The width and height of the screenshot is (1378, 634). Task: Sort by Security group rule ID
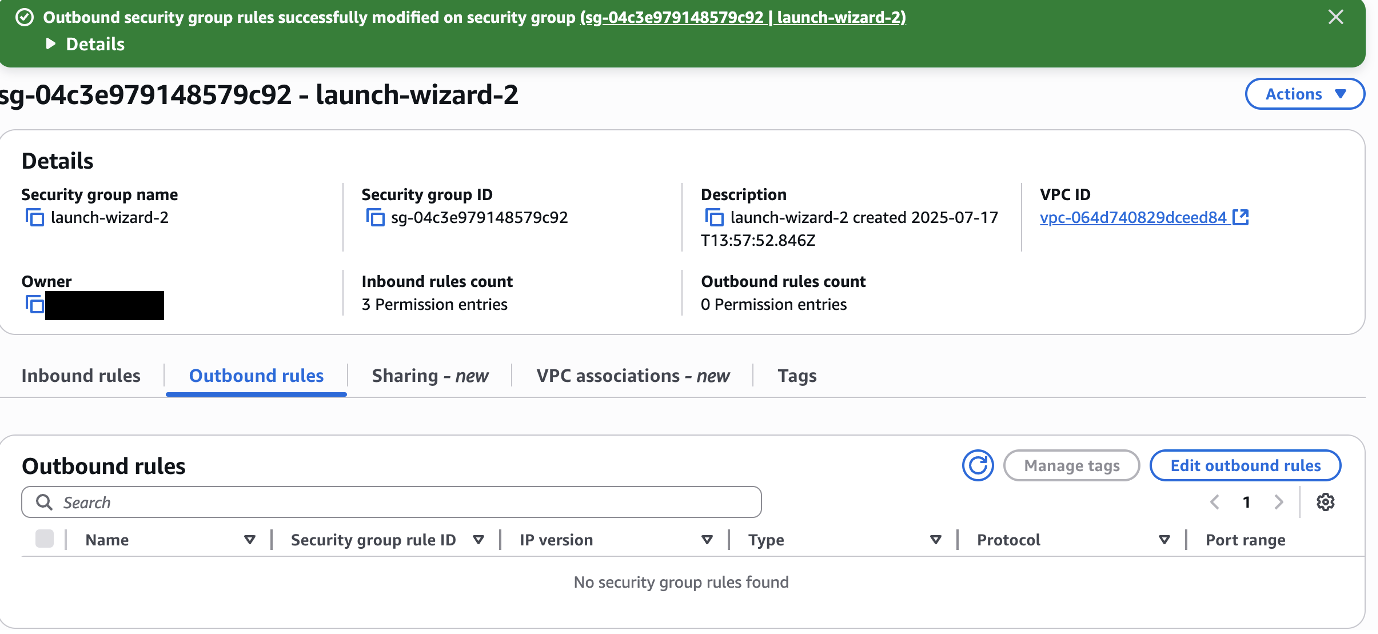click(478, 540)
